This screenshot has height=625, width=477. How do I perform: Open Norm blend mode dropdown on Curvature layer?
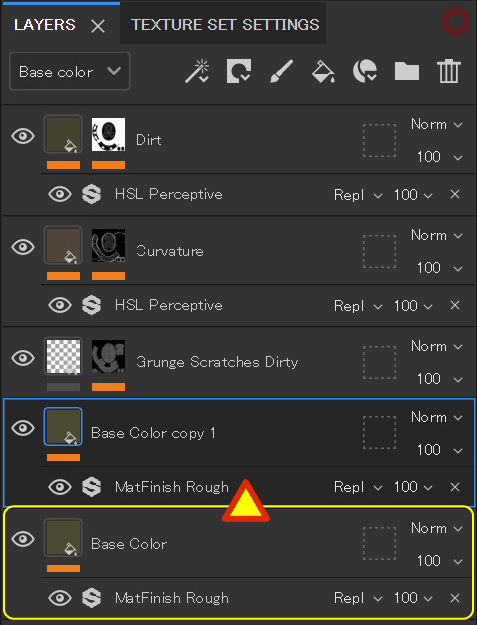437,236
